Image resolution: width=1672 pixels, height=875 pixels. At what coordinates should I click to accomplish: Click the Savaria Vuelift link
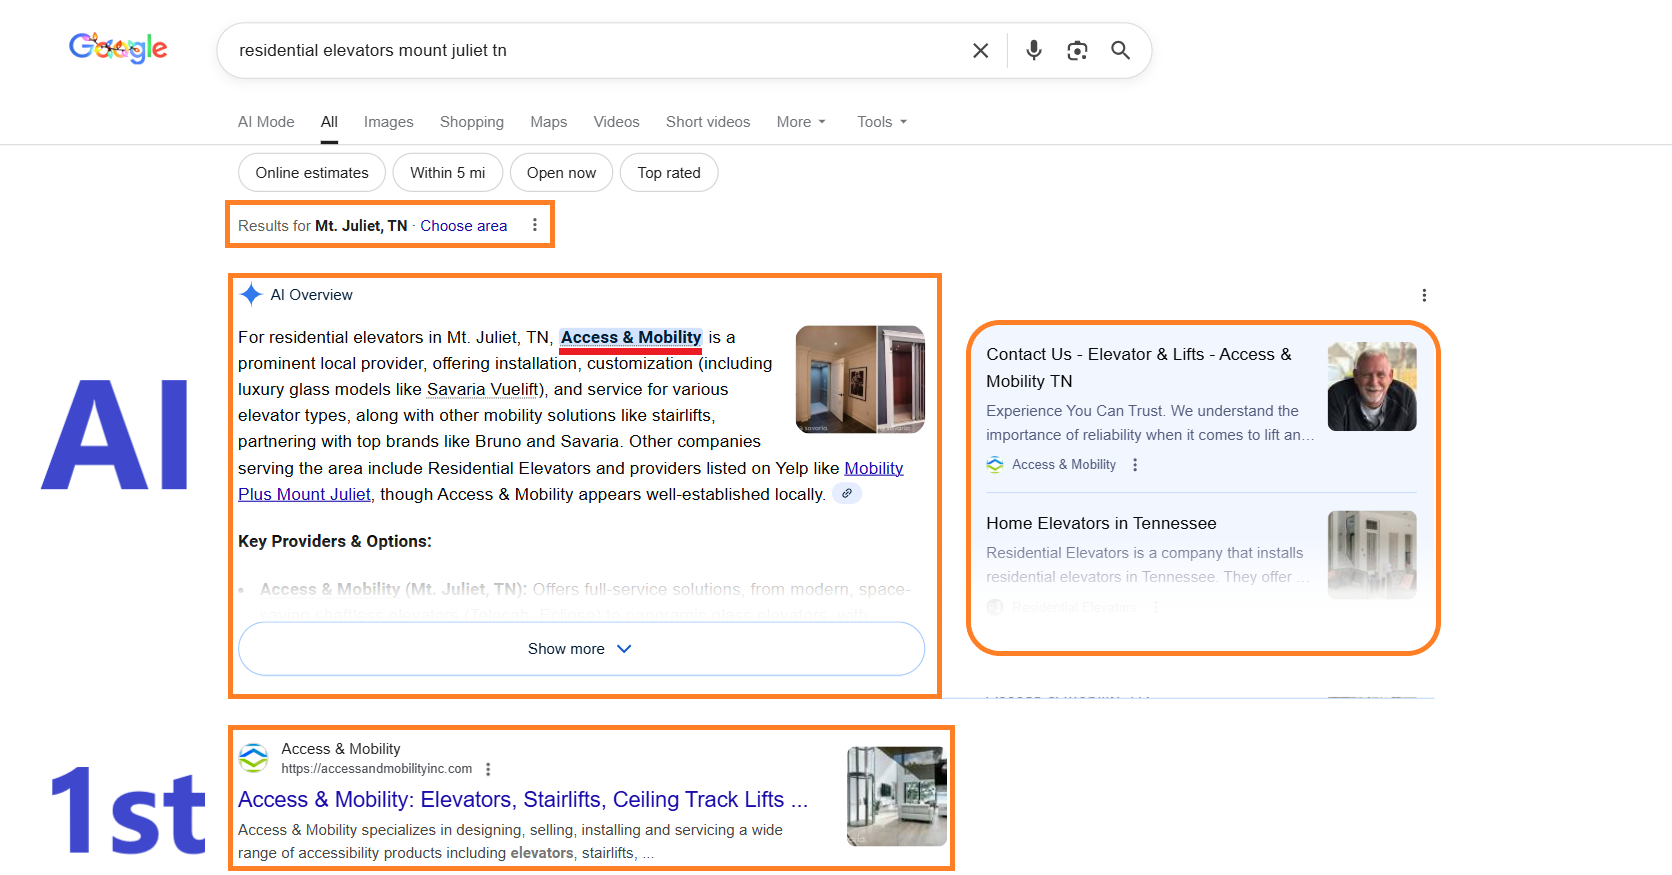pyautogui.click(x=484, y=390)
